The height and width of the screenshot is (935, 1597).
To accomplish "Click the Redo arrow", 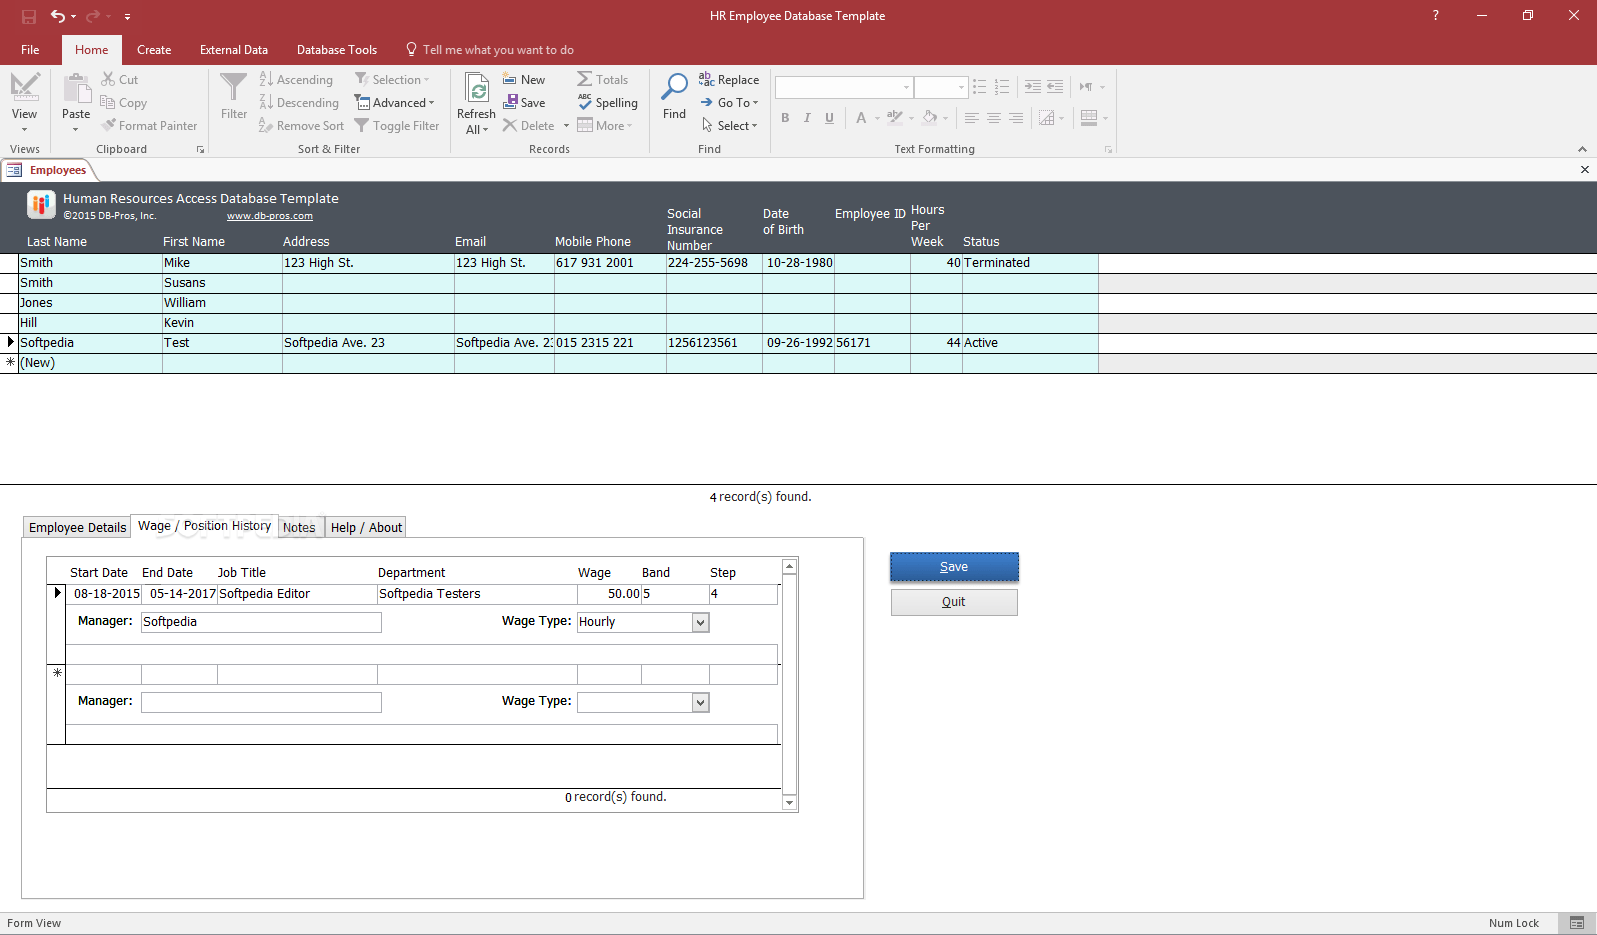I will tap(92, 16).
